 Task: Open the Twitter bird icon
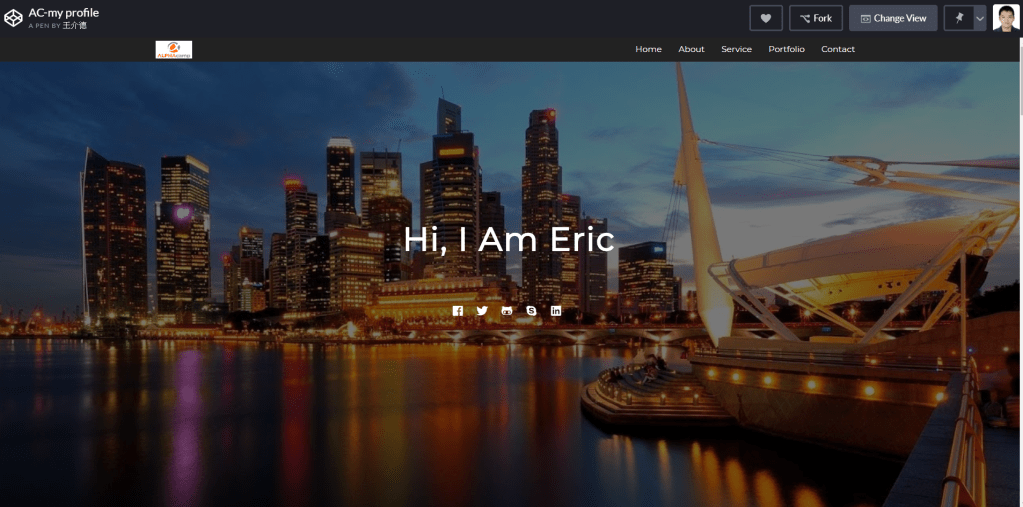[482, 311]
